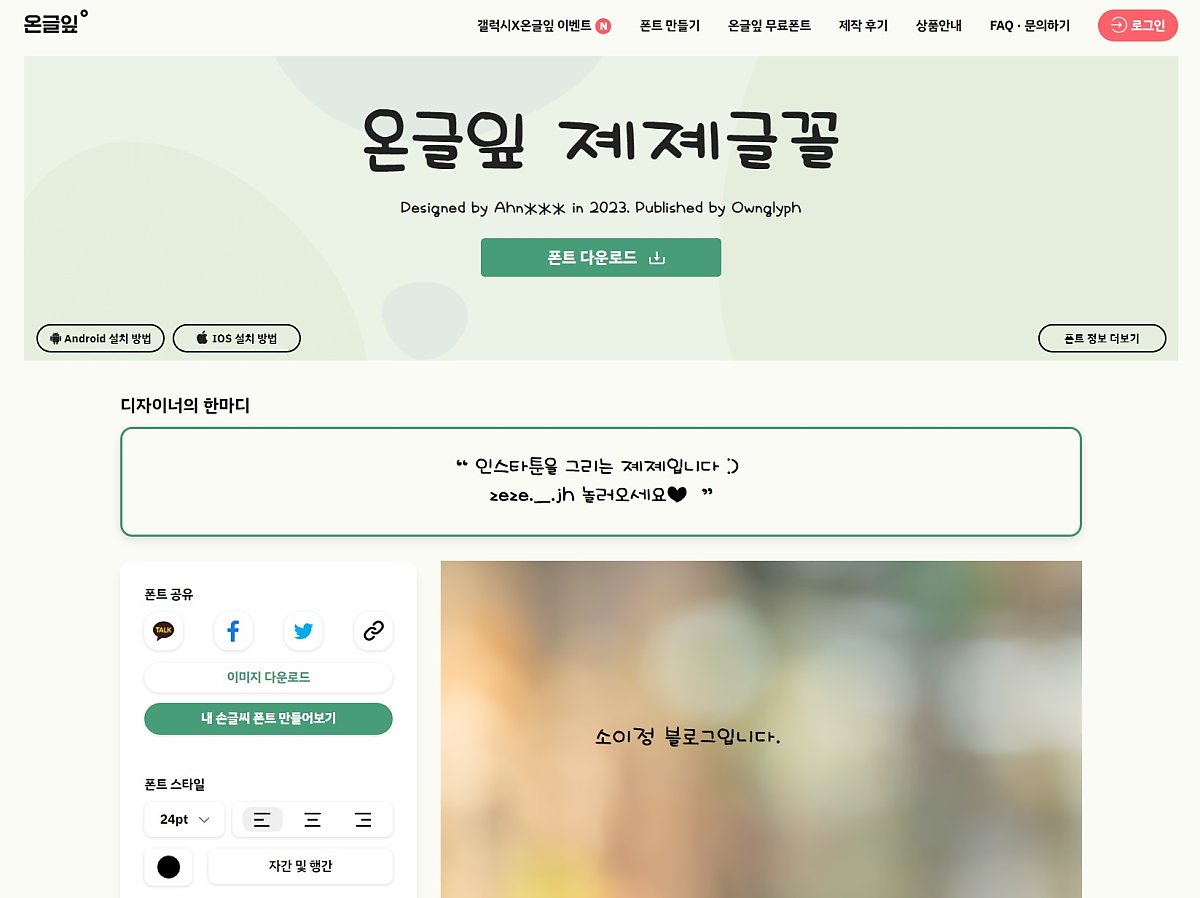
Task: Select right text alignment
Action: coord(363,820)
